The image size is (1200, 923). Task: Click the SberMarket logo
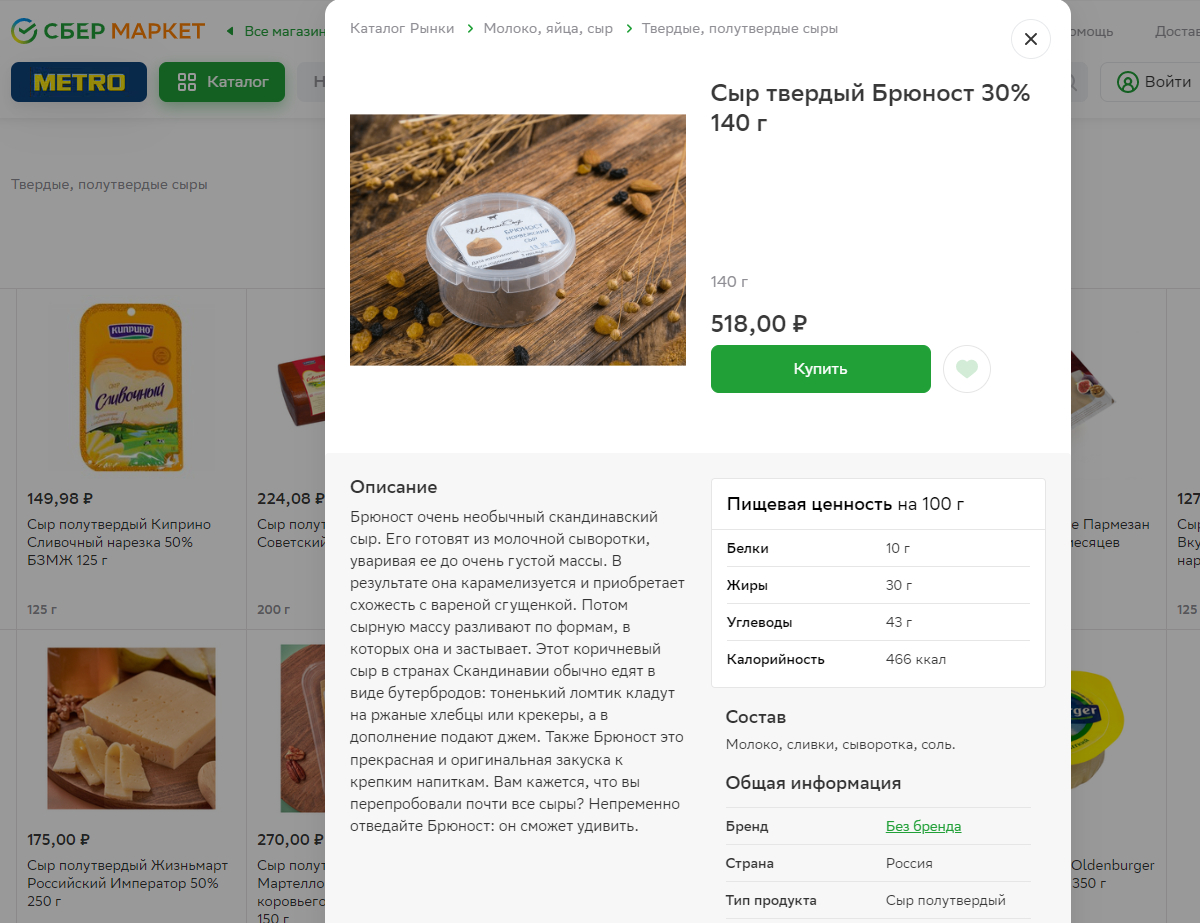coord(108,31)
